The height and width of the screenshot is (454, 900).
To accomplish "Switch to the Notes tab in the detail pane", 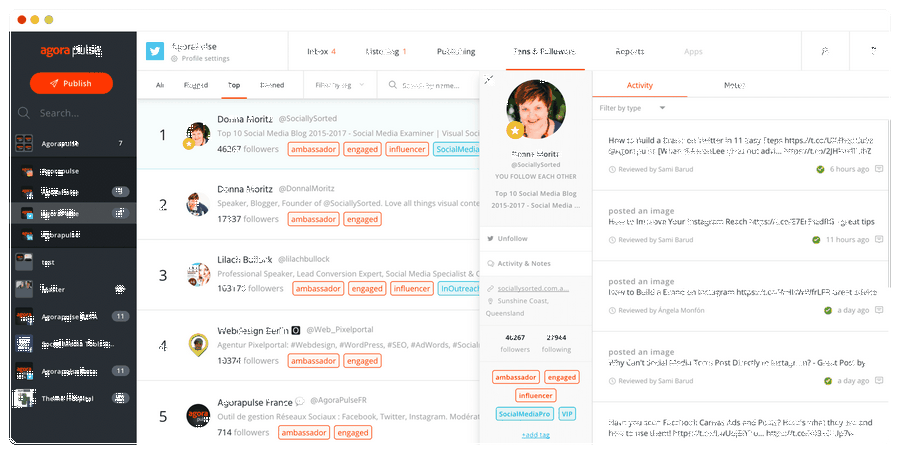I will click(734, 85).
